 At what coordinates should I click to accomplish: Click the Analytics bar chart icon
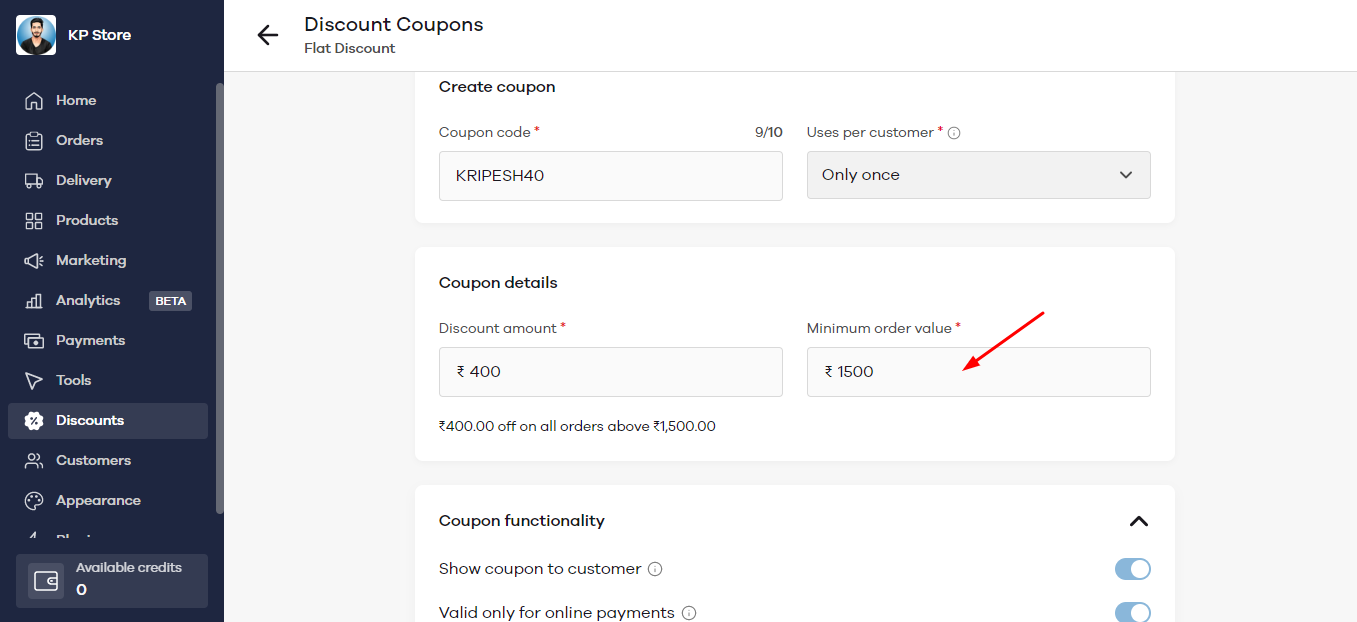pos(34,301)
